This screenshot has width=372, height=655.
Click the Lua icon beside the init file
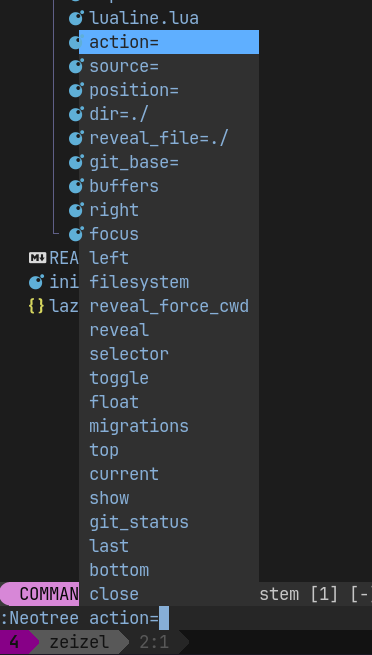coord(36,282)
